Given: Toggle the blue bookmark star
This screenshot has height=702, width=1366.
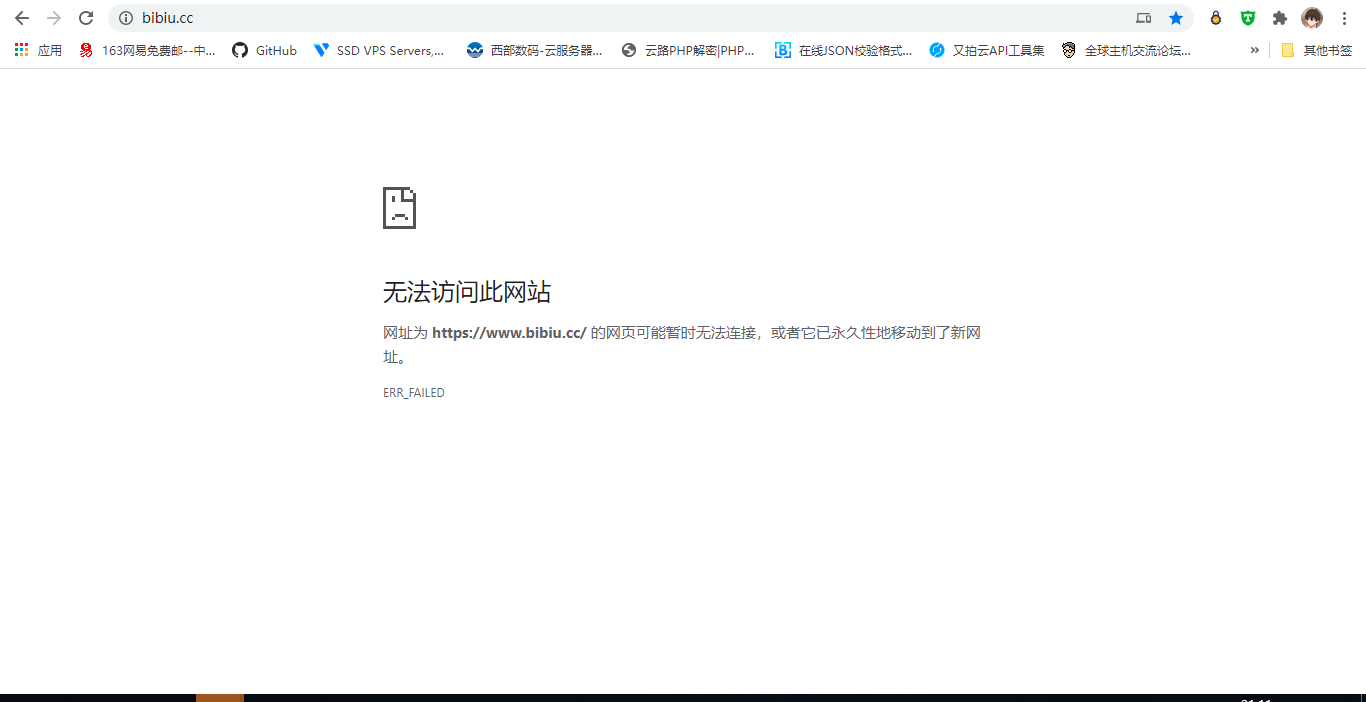Looking at the screenshot, I should click(x=1176, y=18).
